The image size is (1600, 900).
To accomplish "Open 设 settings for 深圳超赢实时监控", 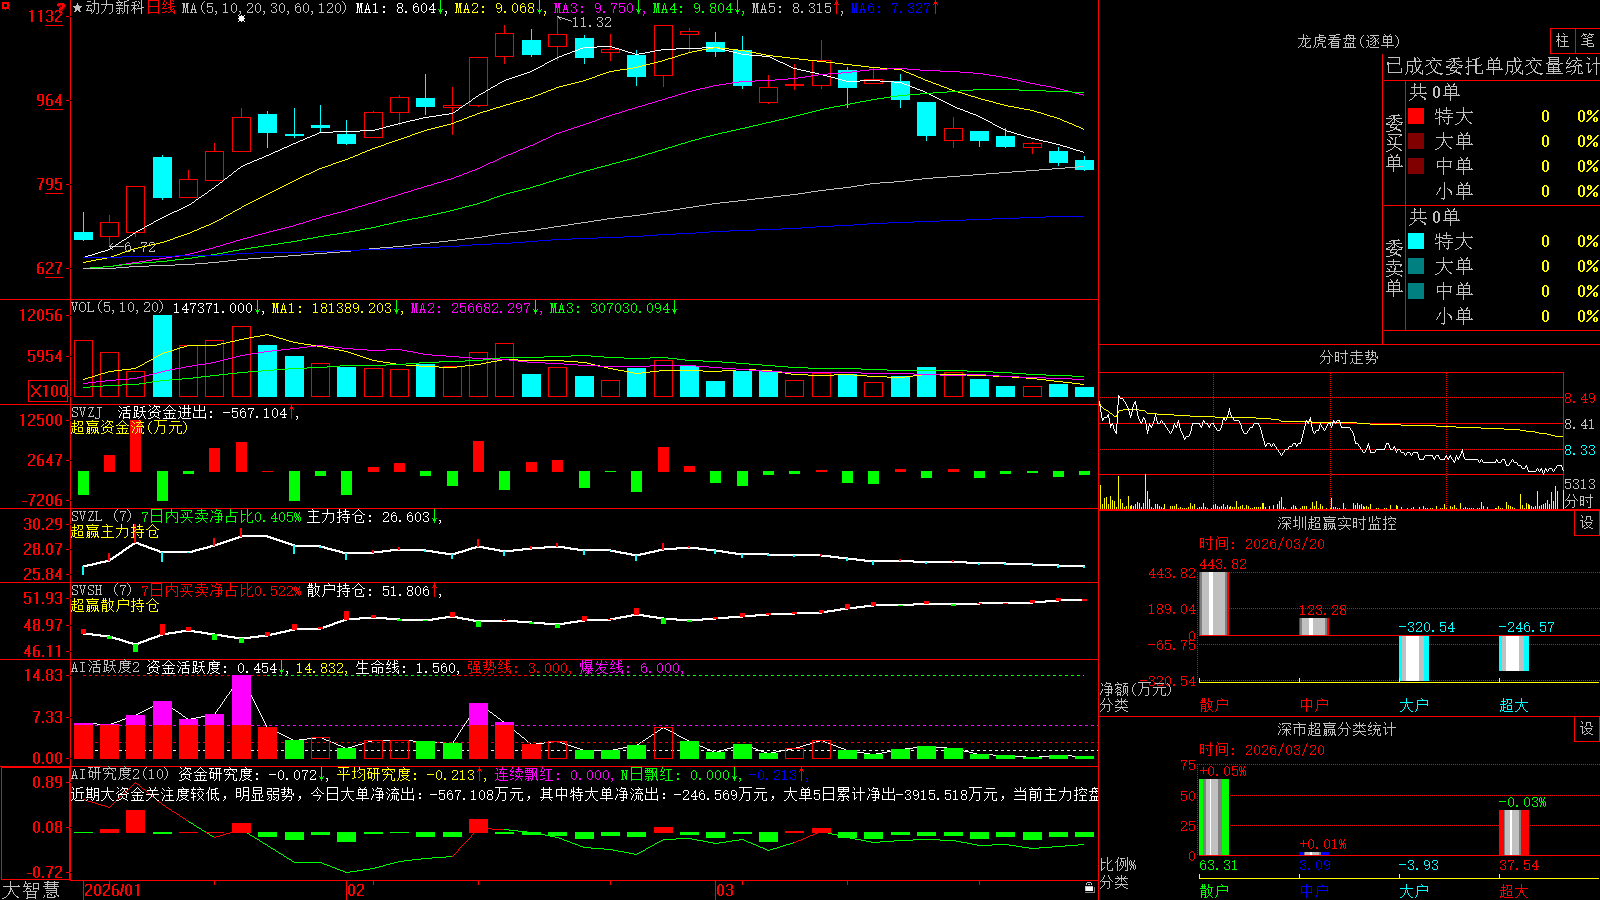I will (x=1587, y=523).
